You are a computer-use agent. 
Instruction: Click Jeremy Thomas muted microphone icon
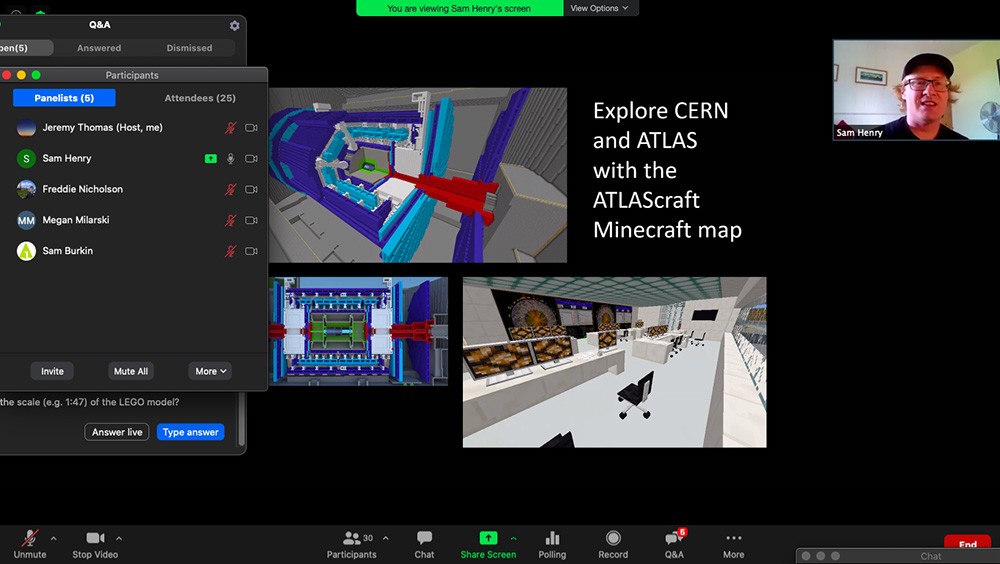(230, 128)
